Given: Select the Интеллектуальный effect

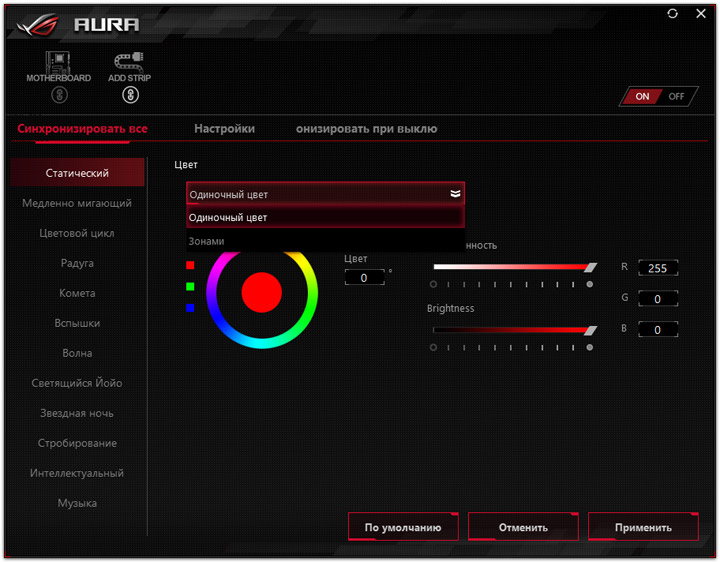Looking at the screenshot, I should coord(77,473).
